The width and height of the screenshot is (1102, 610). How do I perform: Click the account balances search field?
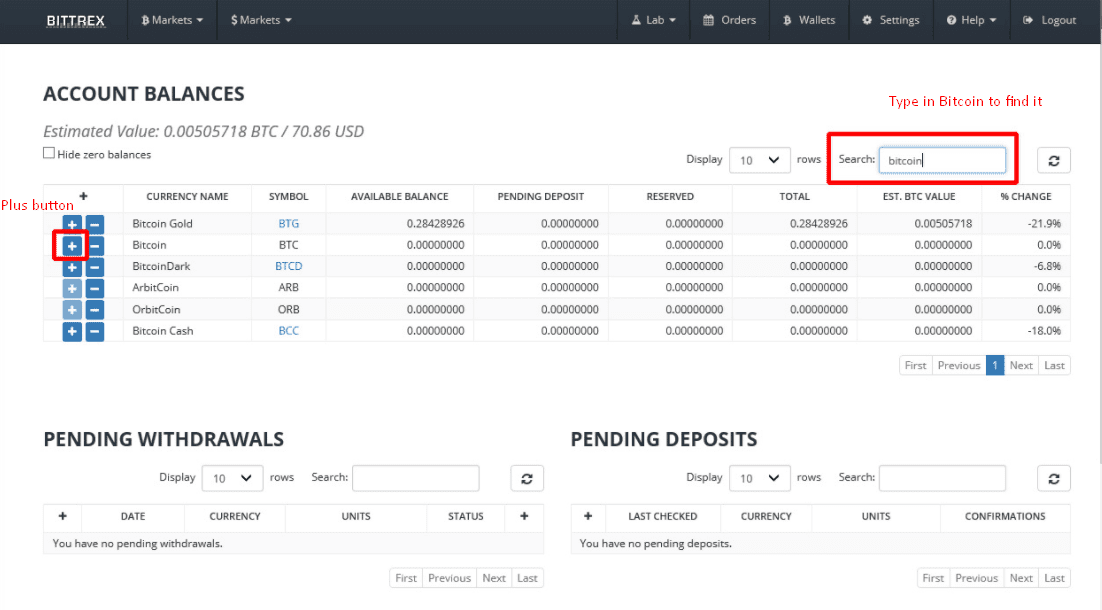click(942, 160)
